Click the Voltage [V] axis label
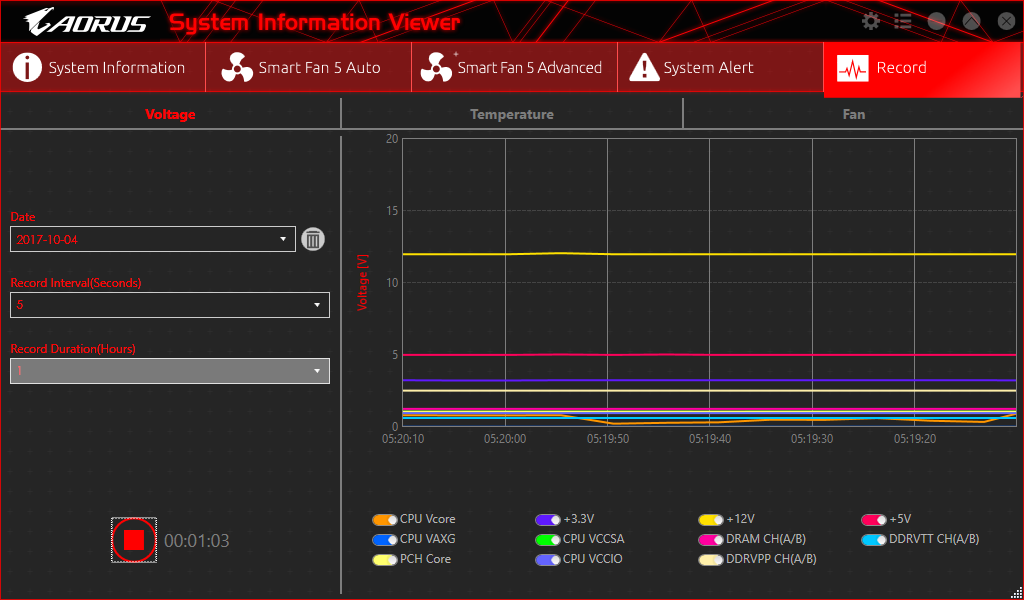This screenshot has height=600, width=1024. (x=363, y=282)
